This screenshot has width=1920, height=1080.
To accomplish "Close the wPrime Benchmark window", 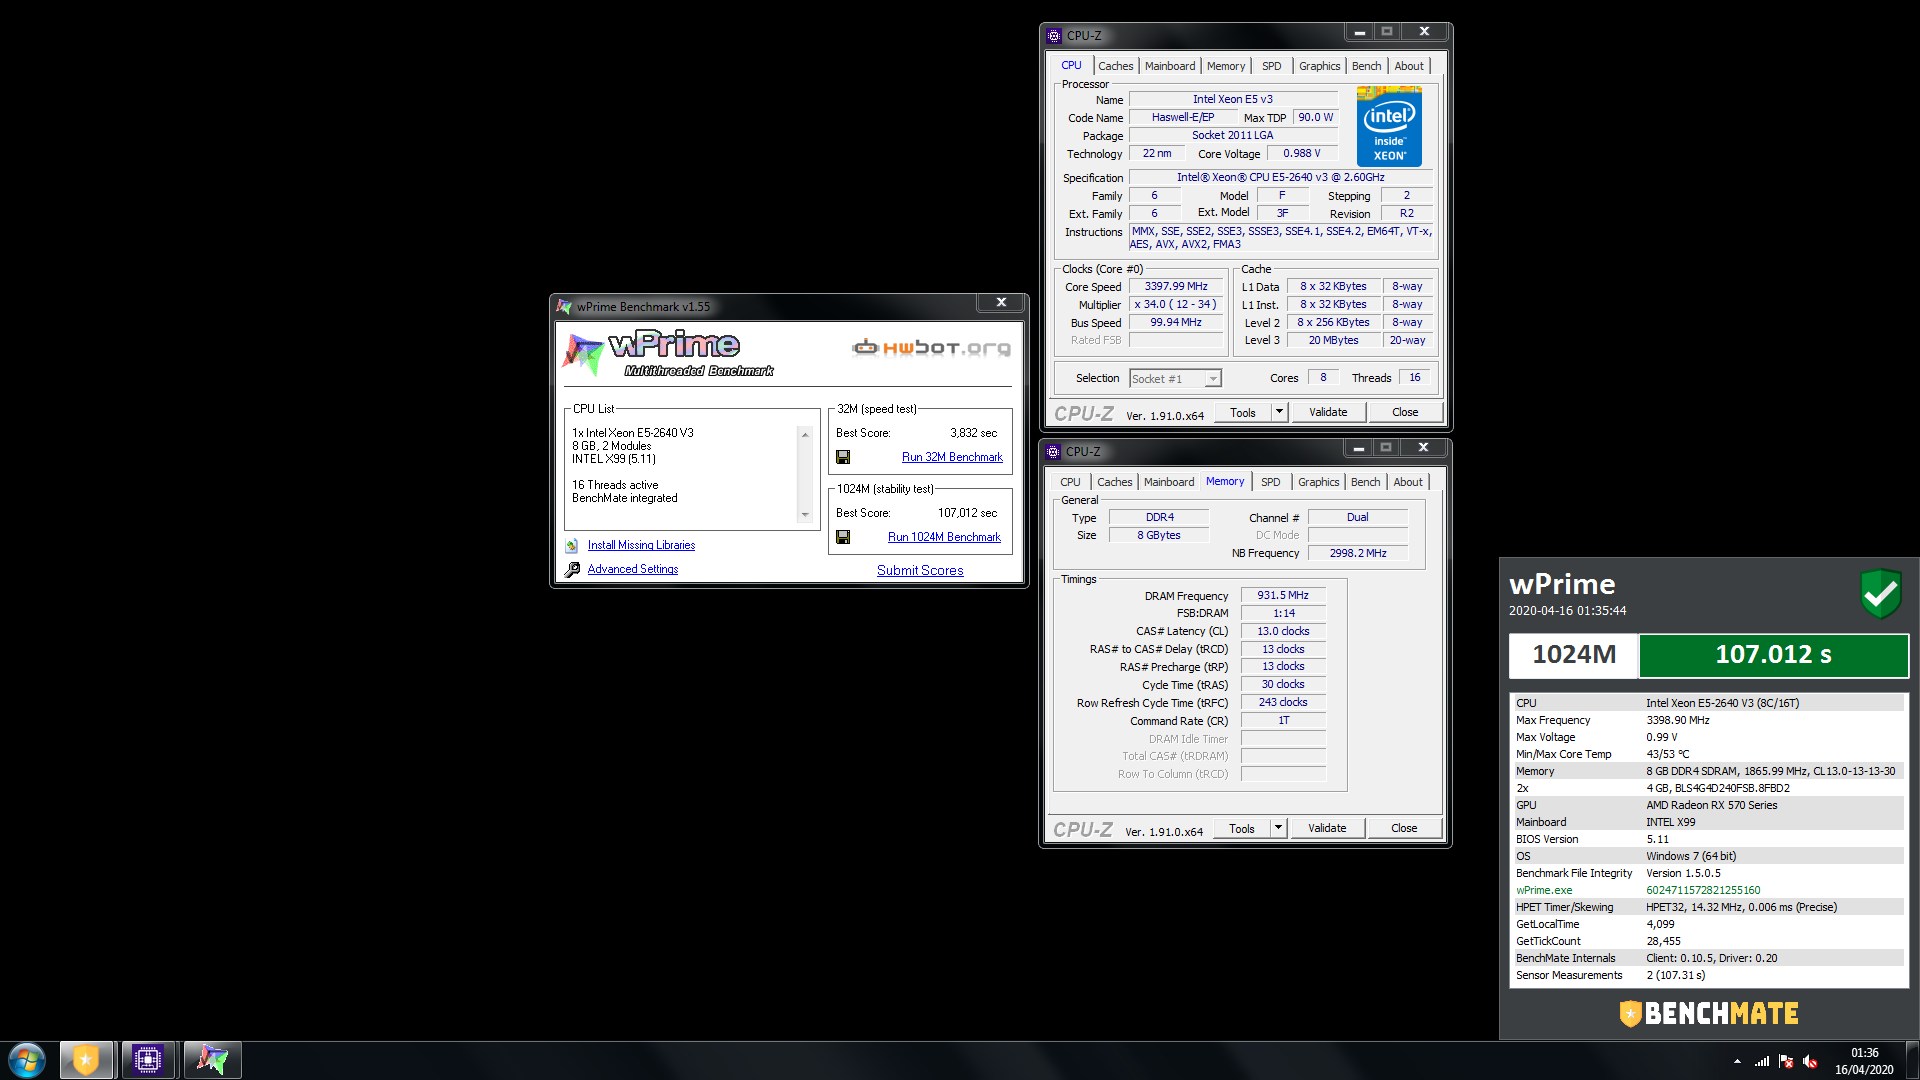I will coord(1001,302).
